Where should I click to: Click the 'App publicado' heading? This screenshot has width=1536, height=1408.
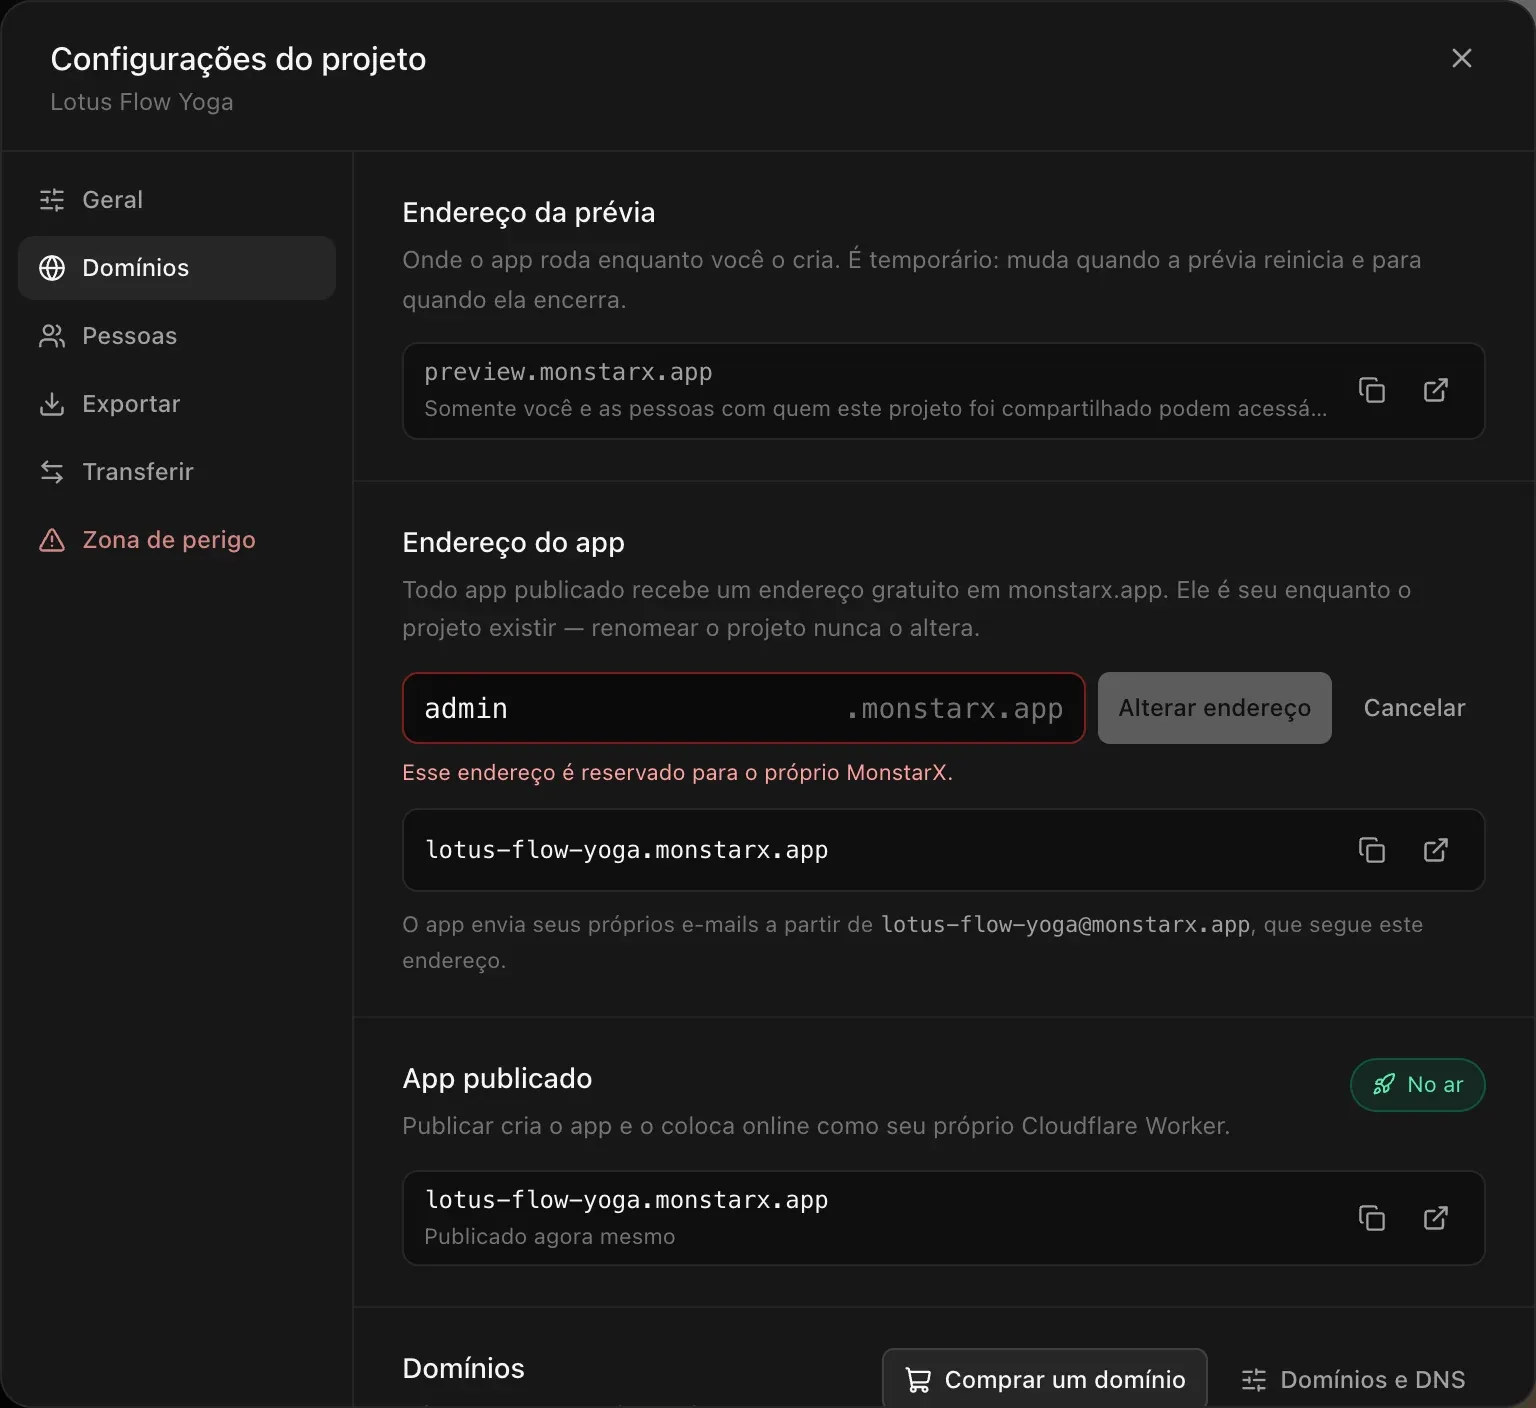(x=497, y=1079)
